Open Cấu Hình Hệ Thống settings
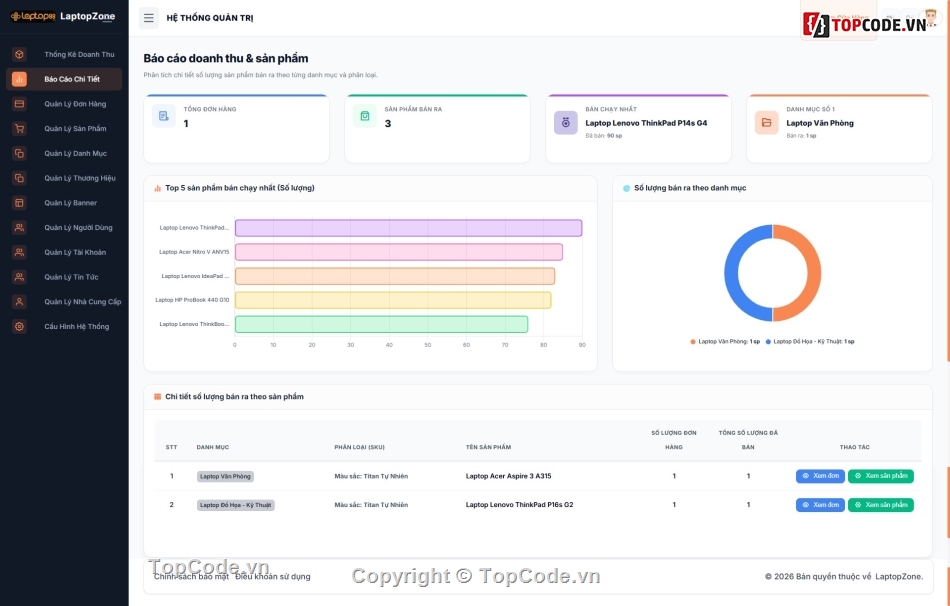 click(64, 327)
